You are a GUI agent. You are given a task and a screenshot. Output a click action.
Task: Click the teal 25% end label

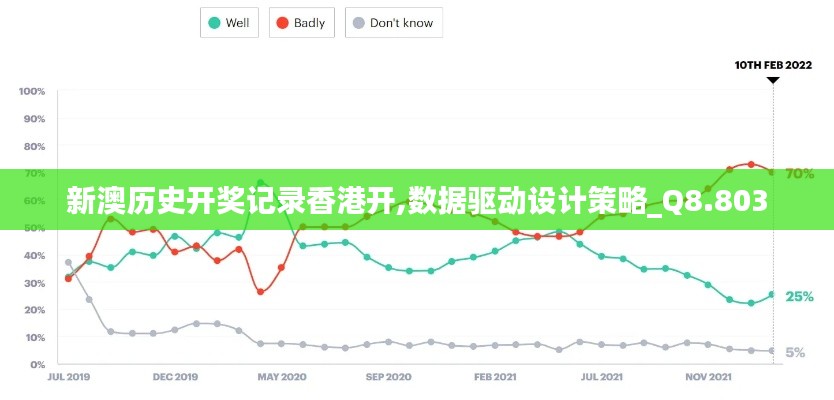point(799,296)
